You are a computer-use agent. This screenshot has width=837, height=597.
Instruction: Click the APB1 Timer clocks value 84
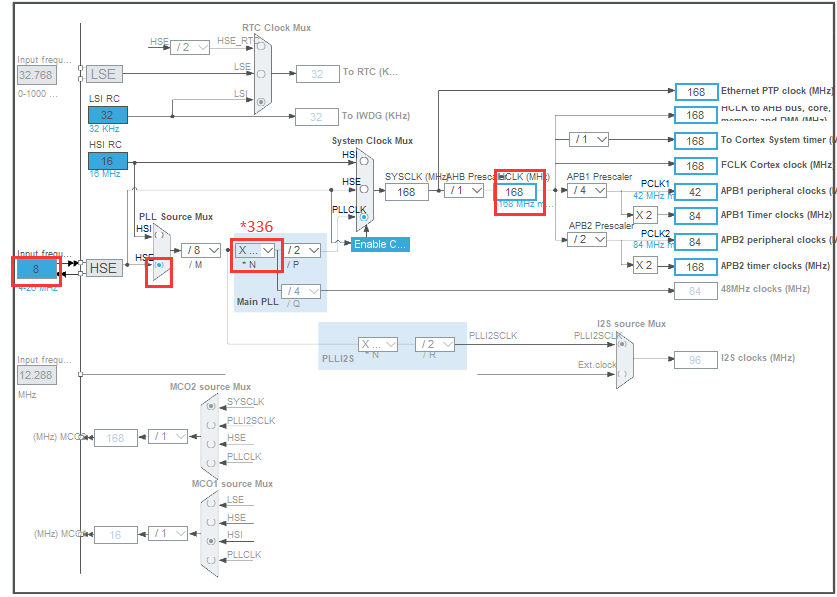point(696,216)
